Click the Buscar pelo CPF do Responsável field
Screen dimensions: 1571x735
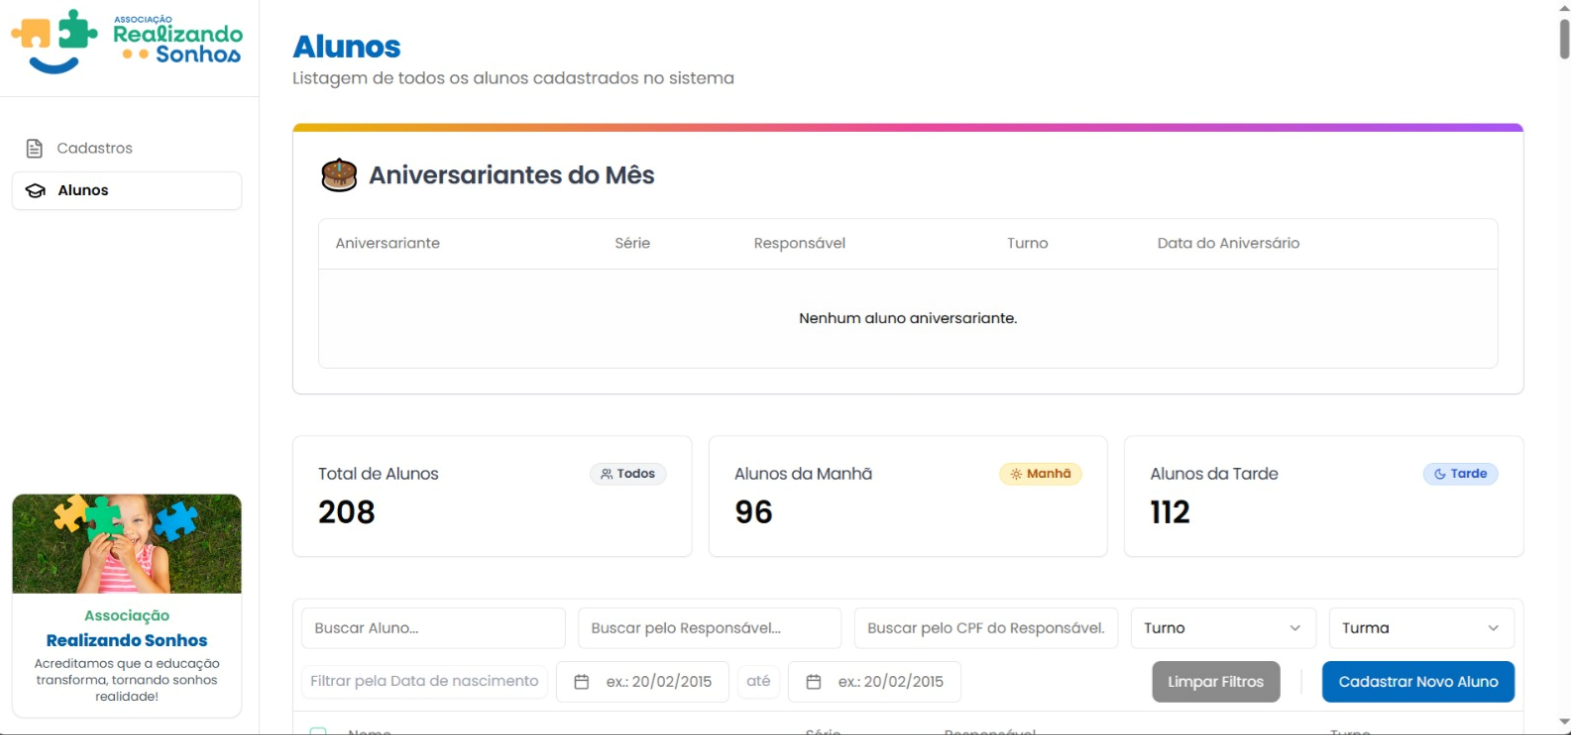click(985, 628)
